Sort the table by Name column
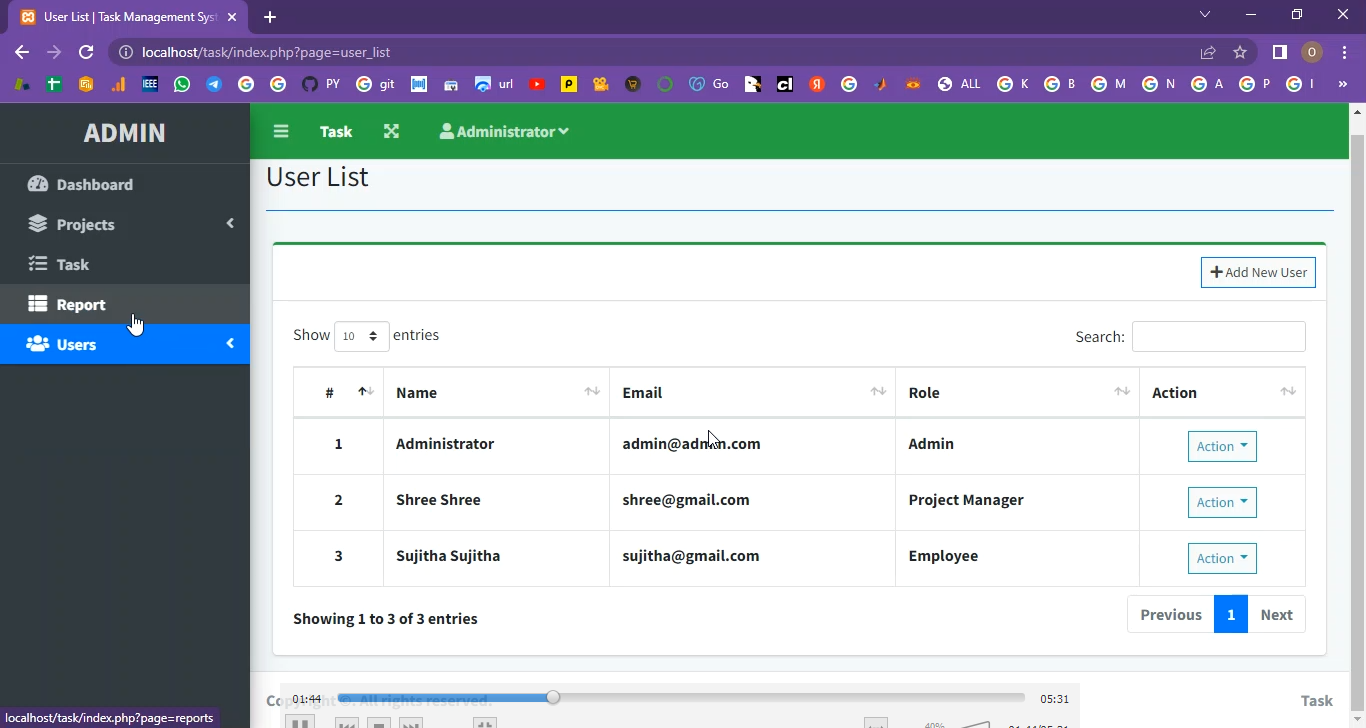Viewport: 1366px width, 728px height. (x=495, y=393)
